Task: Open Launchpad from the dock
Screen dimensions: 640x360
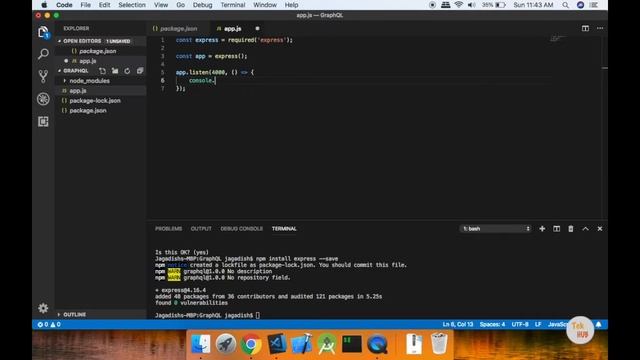Action: [x=226, y=344]
